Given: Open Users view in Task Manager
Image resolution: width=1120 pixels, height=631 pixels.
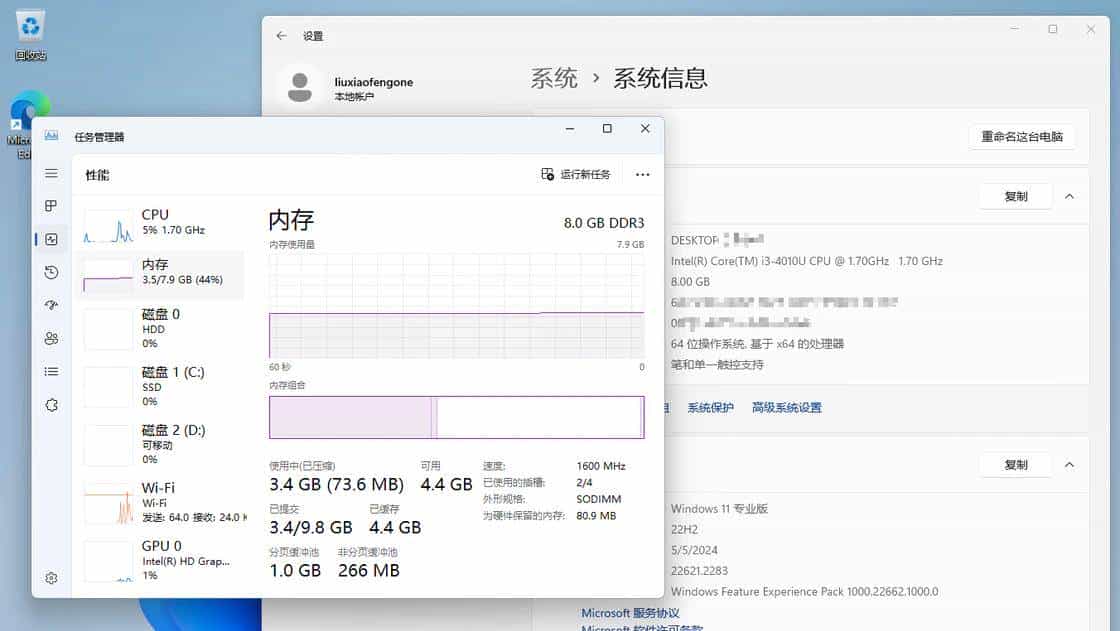Looking at the screenshot, I should (51, 338).
